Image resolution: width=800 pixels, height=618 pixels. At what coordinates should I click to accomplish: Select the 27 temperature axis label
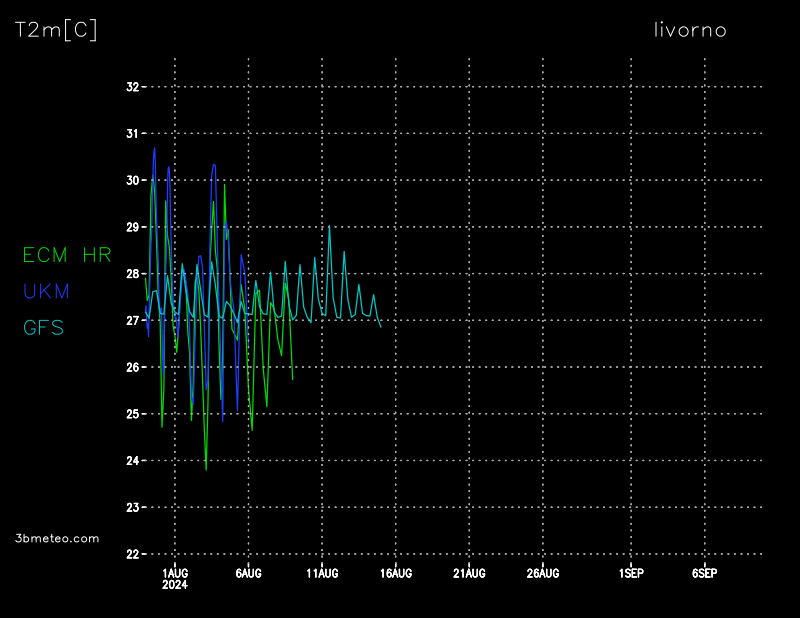[x=132, y=321]
